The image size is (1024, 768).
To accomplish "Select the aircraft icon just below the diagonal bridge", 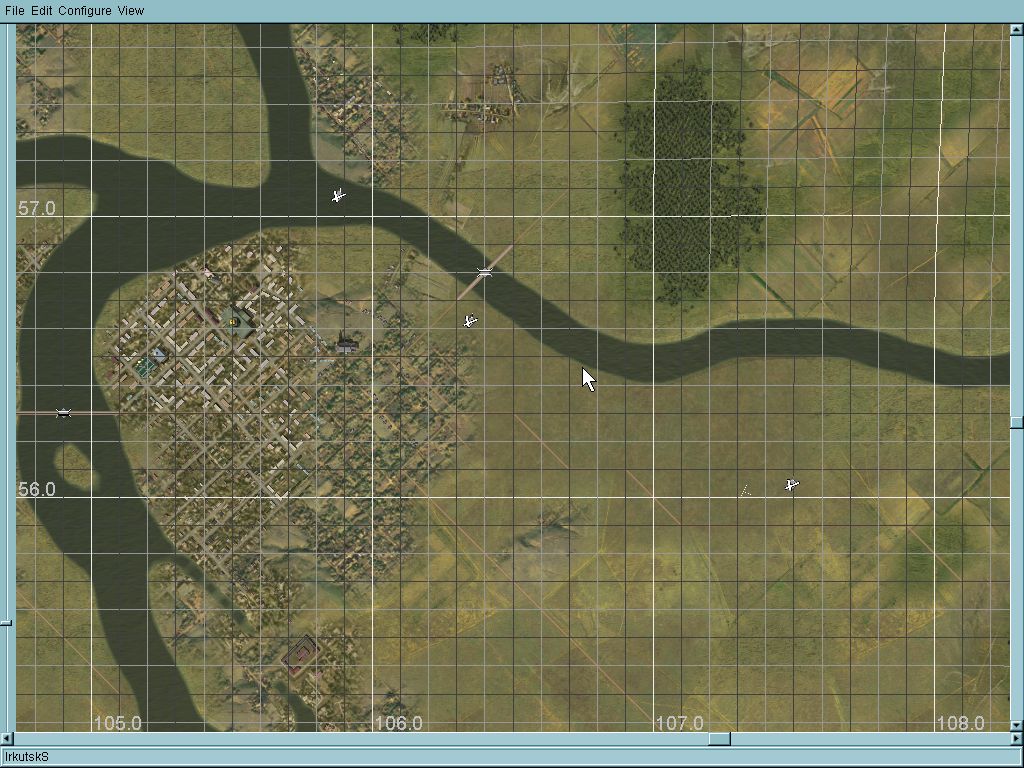I will pyautogui.click(x=470, y=321).
